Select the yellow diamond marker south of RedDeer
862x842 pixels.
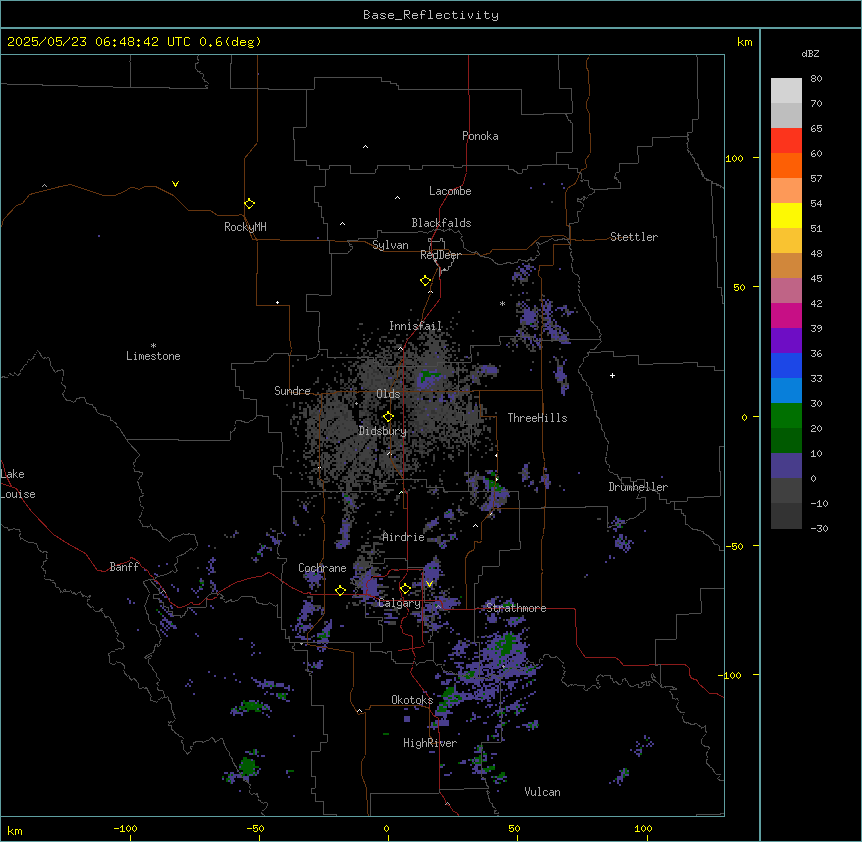pos(425,280)
